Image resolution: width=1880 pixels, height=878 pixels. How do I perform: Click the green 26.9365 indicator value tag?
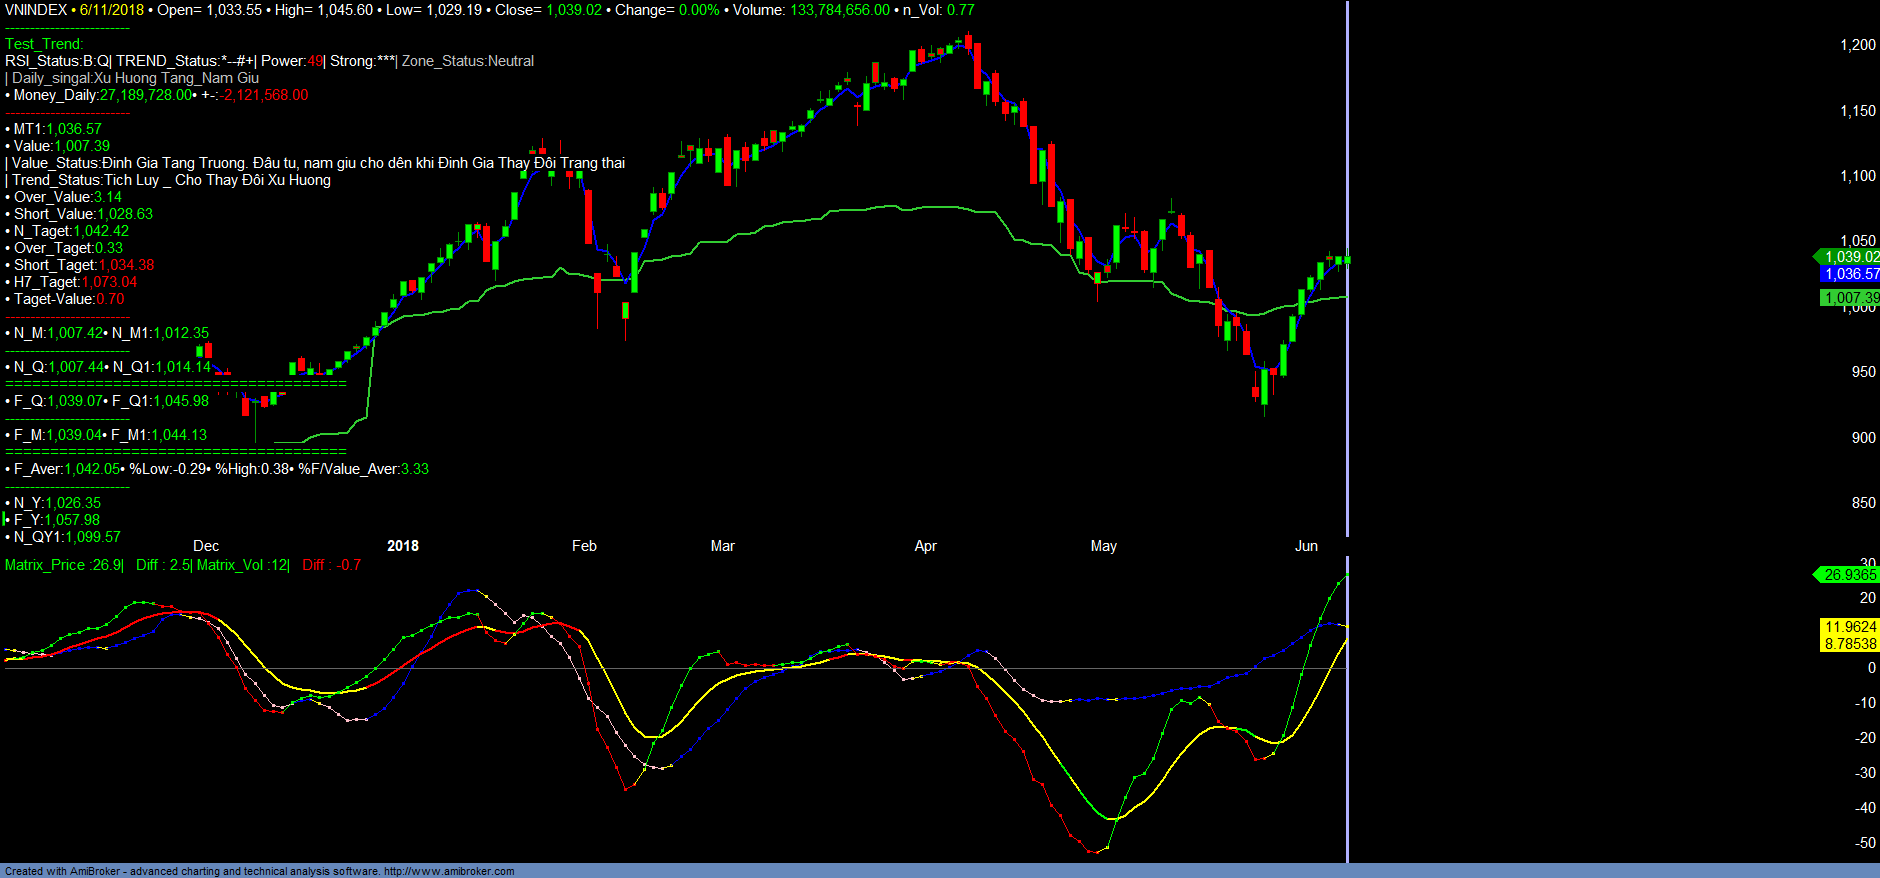(x=1849, y=574)
